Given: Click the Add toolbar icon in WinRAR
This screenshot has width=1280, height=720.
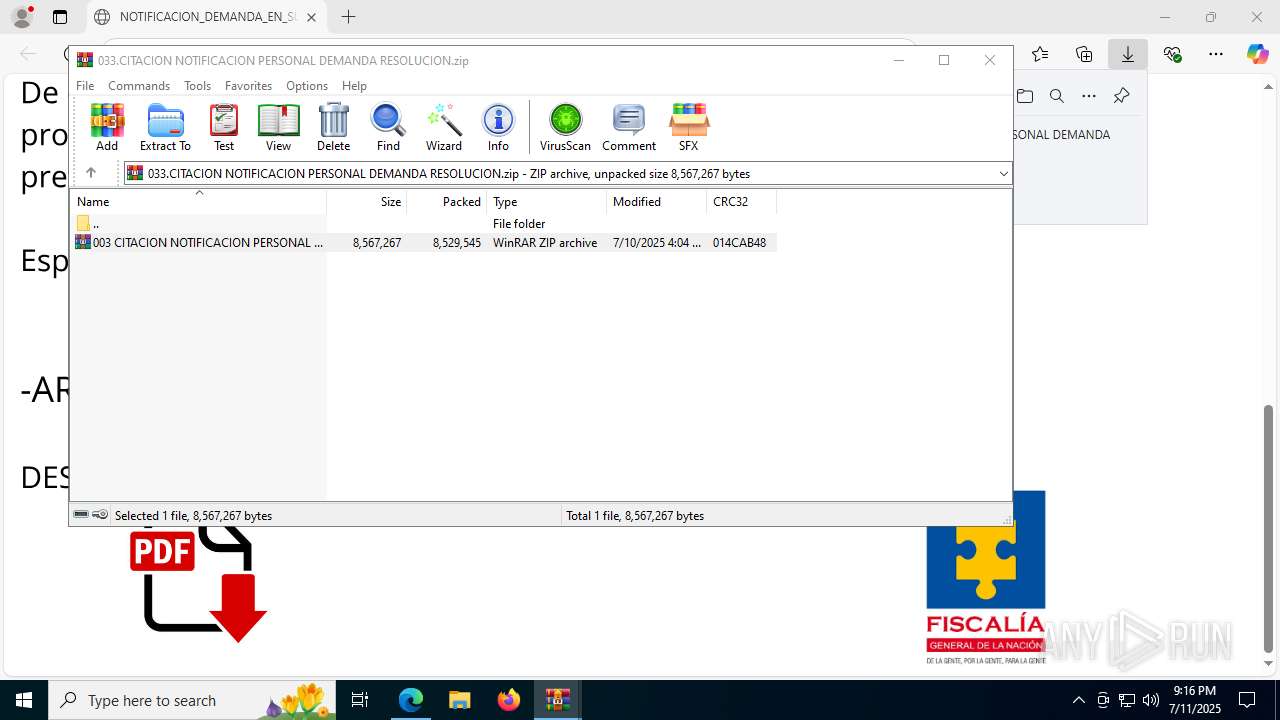Looking at the screenshot, I should click(107, 127).
